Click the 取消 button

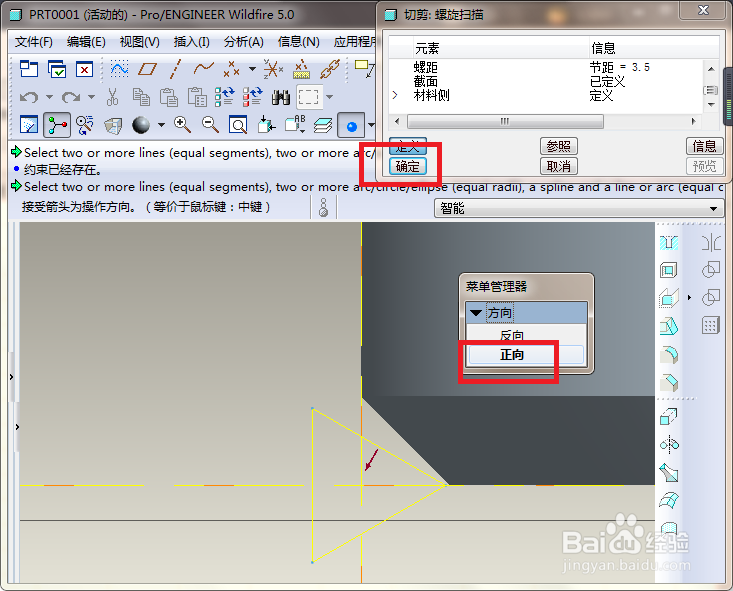[559, 166]
